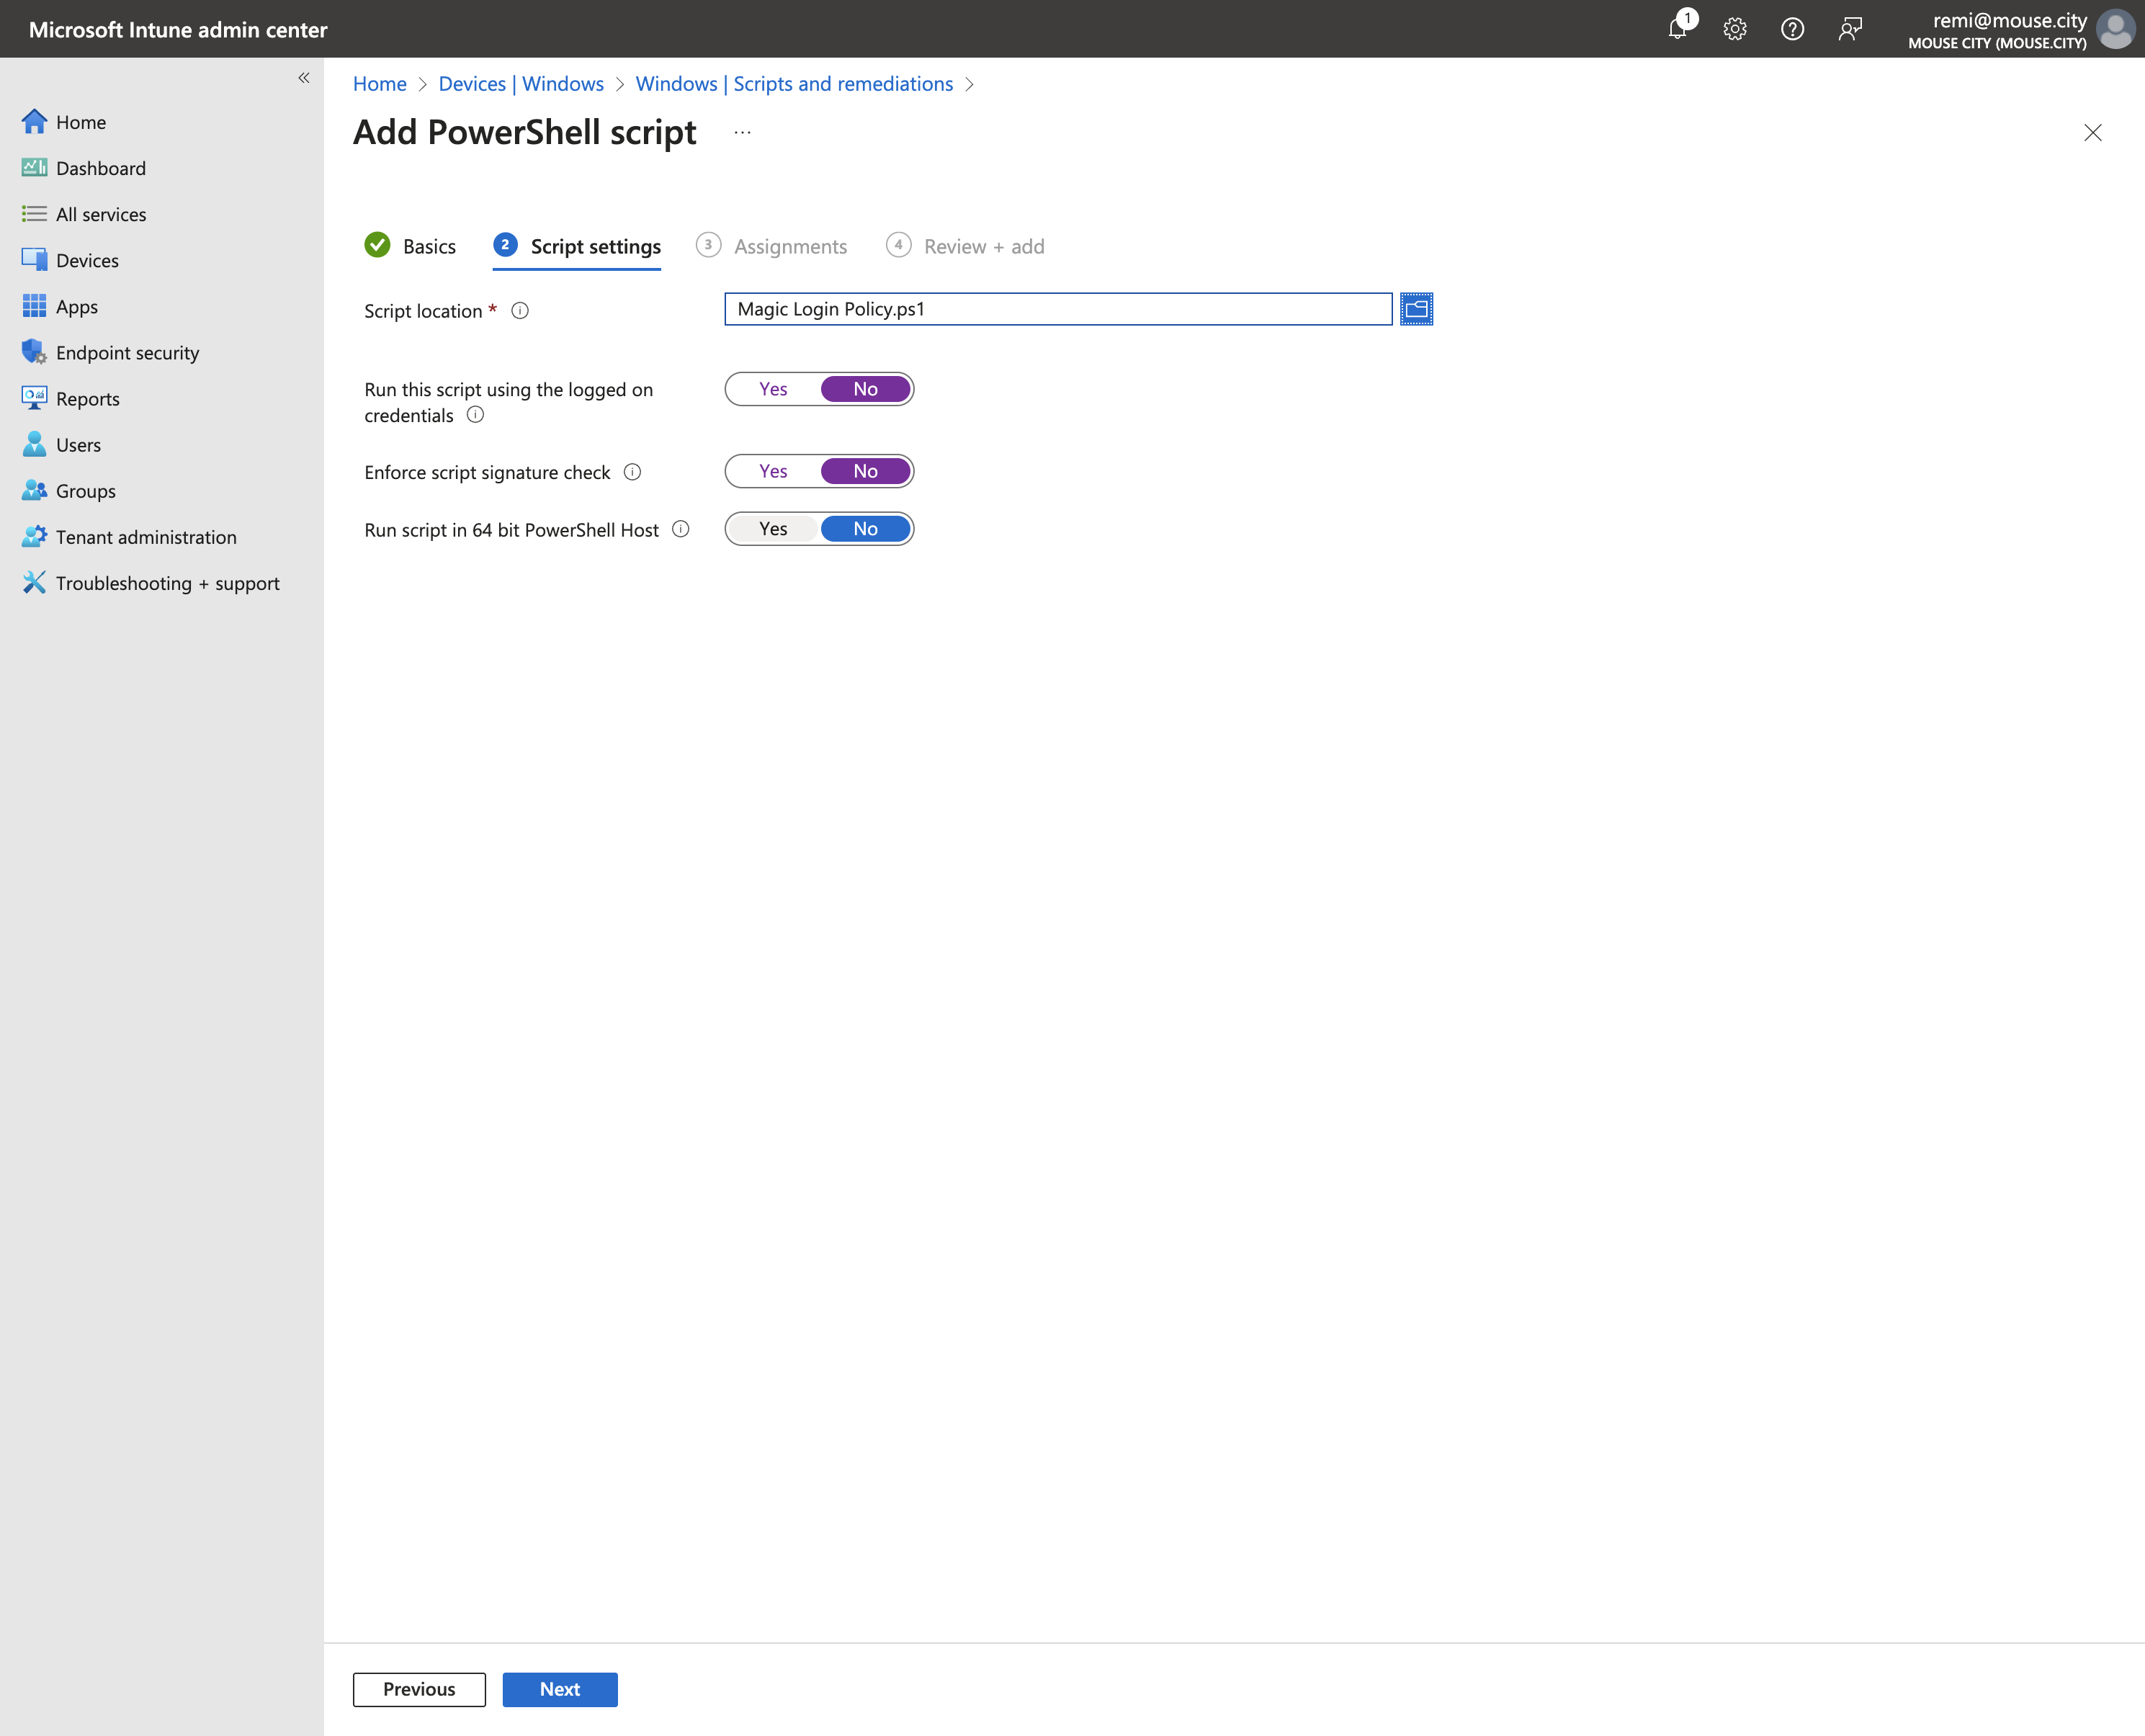Collapse the sidebar with double chevron
This screenshot has width=2145, height=1736.
304,78
